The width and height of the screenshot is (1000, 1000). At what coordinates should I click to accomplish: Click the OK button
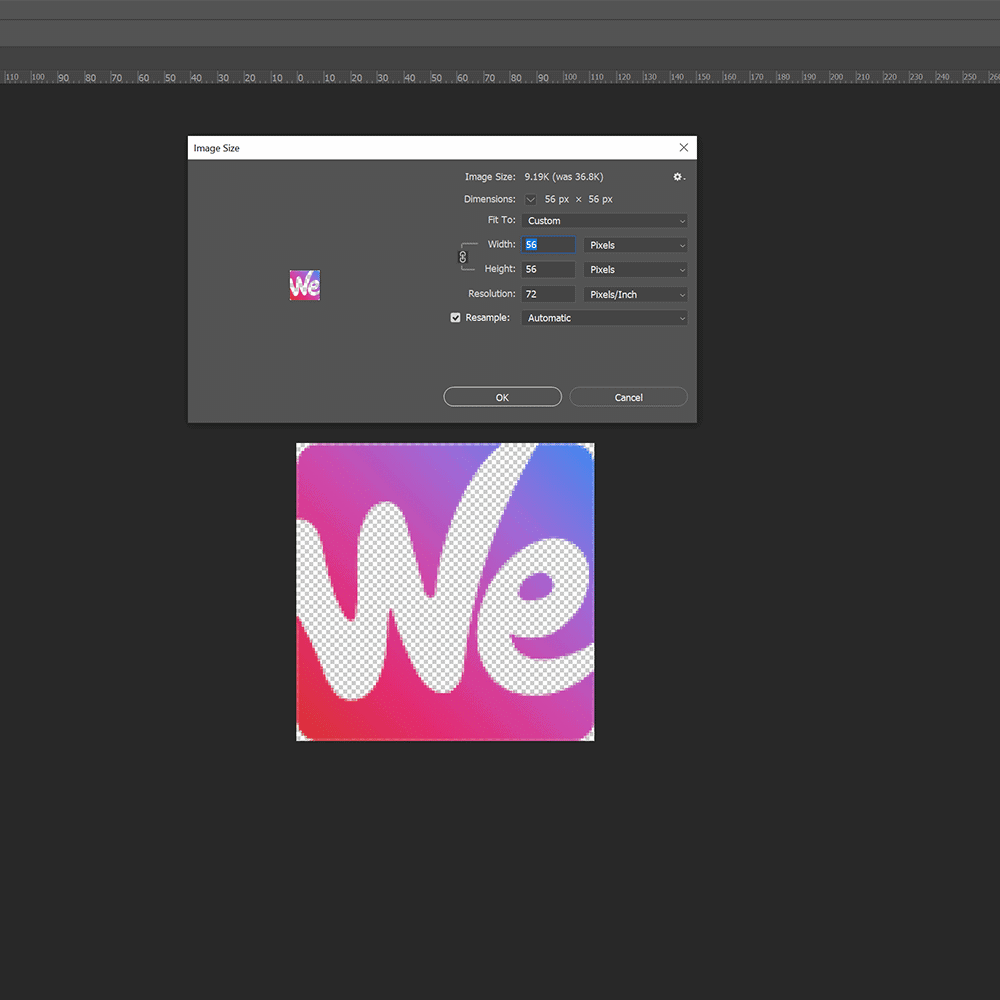click(503, 397)
